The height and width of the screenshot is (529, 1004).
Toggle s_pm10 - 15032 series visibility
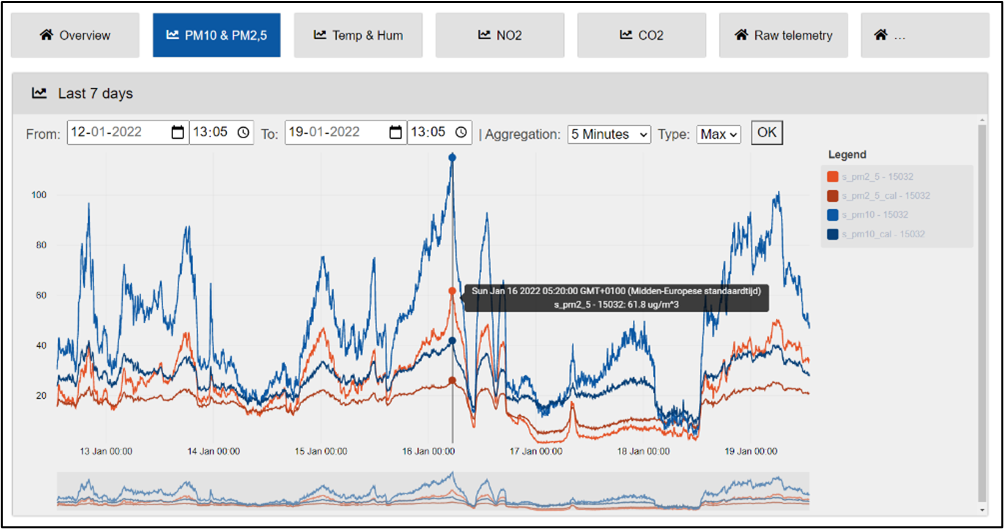[x=874, y=215]
